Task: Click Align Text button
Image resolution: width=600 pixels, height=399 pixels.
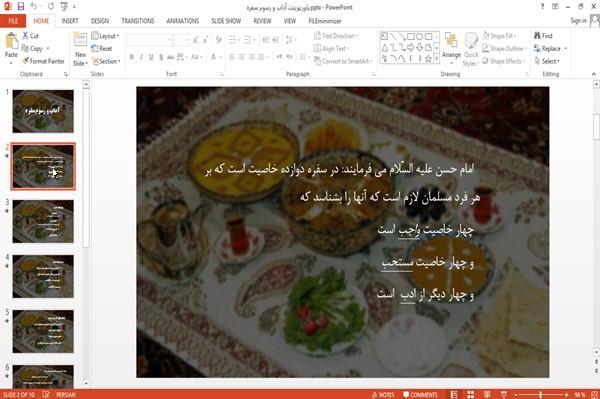Action: pyautogui.click(x=331, y=49)
